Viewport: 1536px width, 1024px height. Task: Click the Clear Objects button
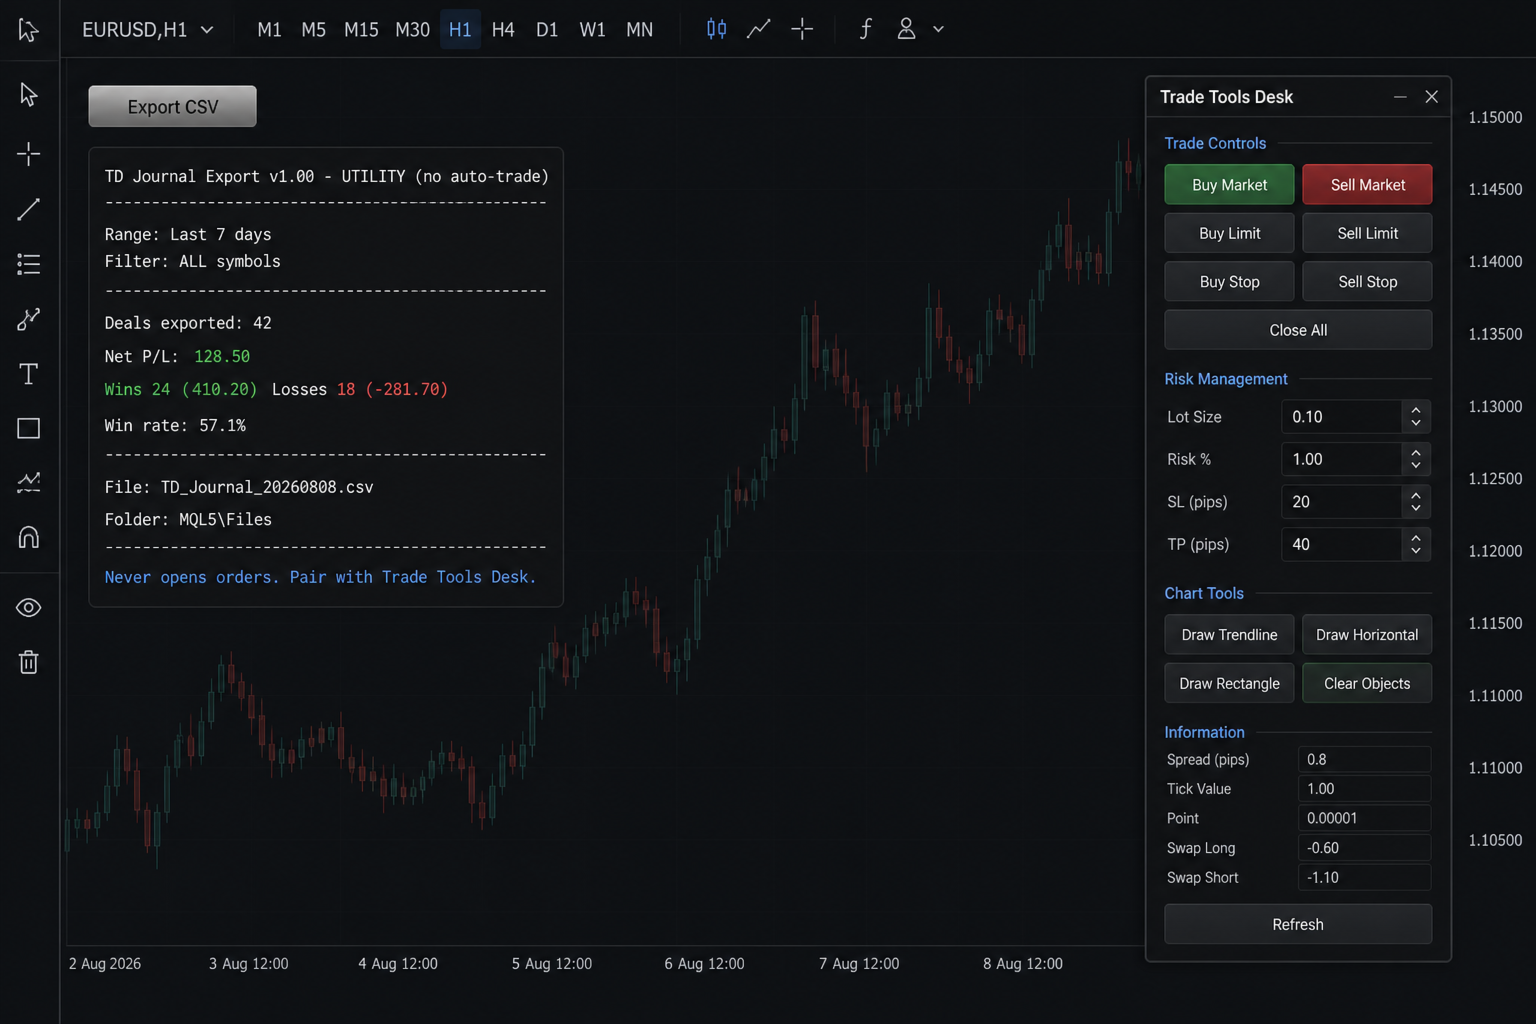coord(1367,684)
